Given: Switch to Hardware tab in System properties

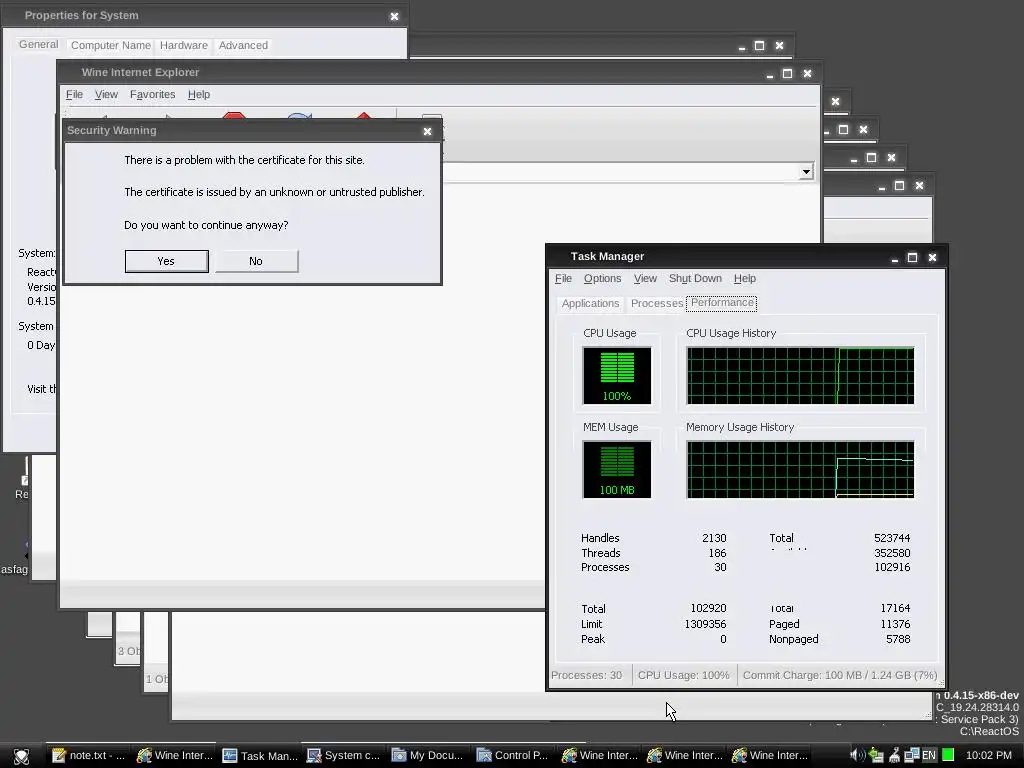Looking at the screenshot, I should (184, 45).
